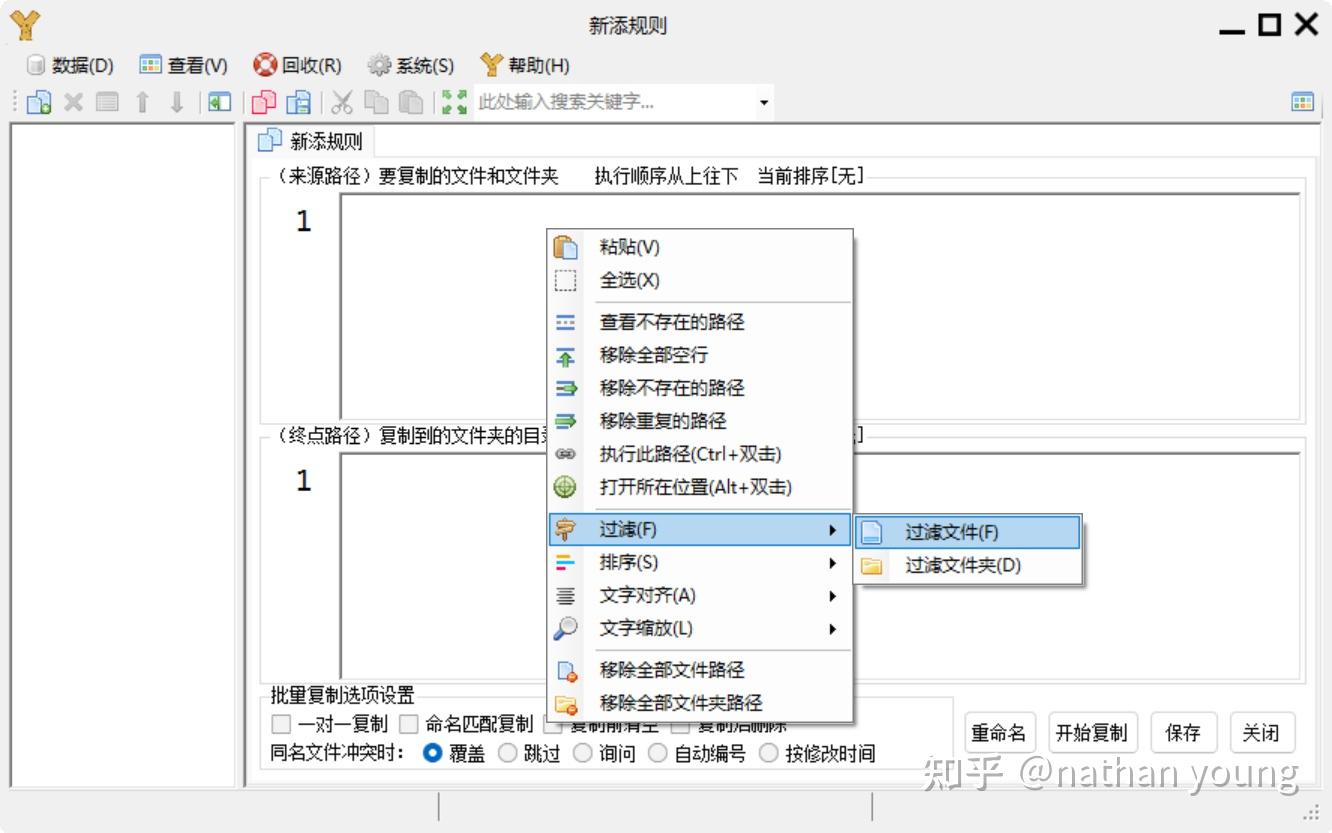The height and width of the screenshot is (833, 1332).
Task: Click inside the destination path text area
Action: (820, 566)
